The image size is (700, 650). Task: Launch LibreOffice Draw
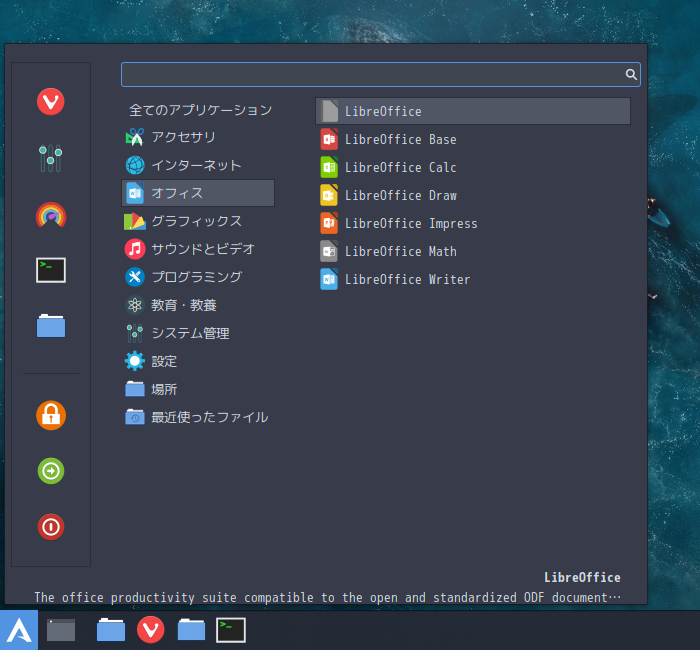[473, 196]
